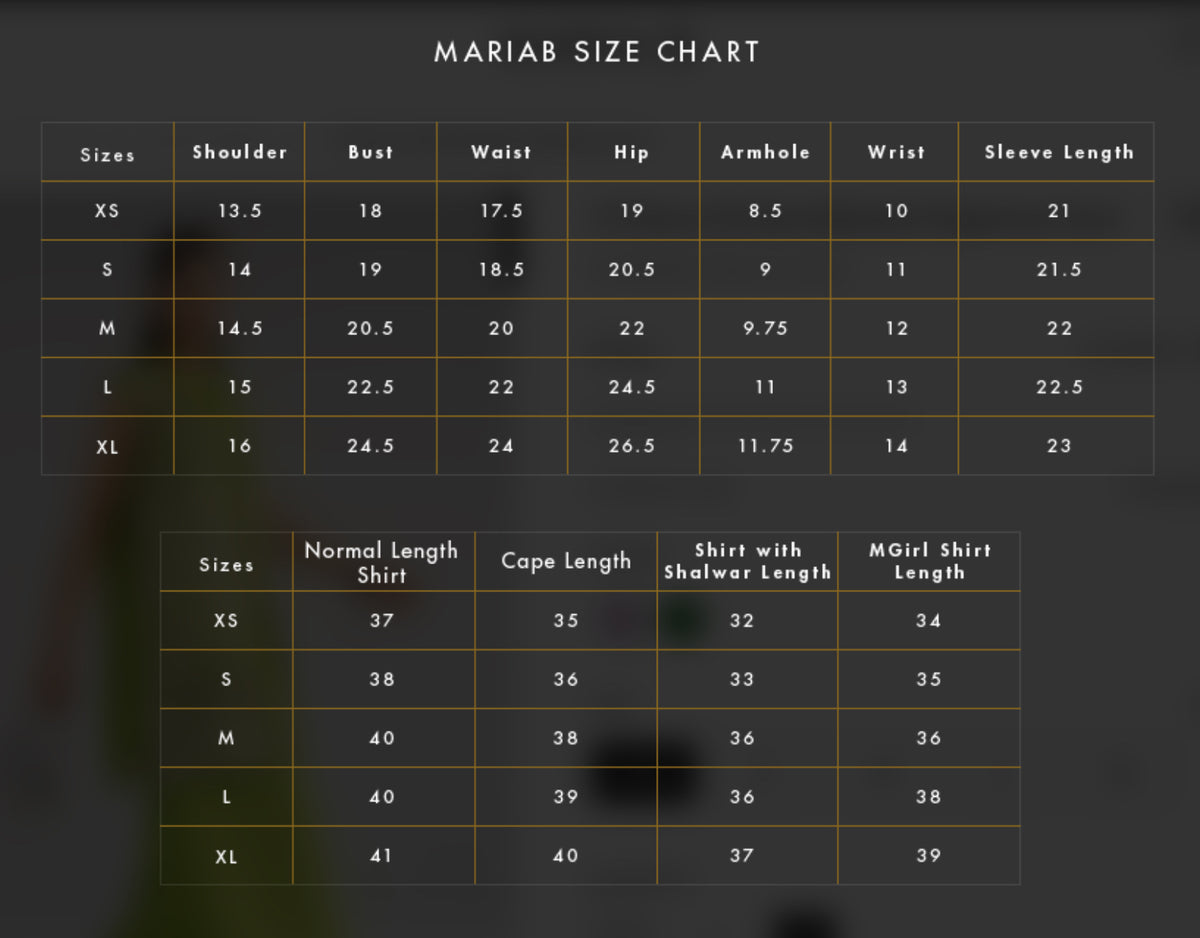Select the XL armhole value 11.75
The height and width of the screenshot is (938, 1200).
[765, 446]
